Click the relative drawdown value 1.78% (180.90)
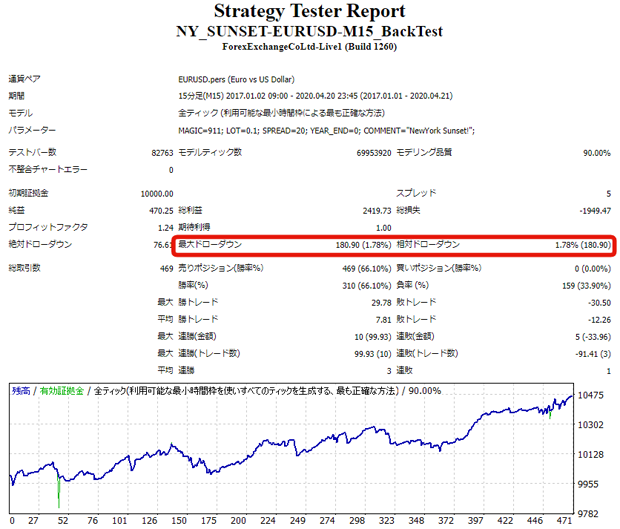 coord(583,245)
